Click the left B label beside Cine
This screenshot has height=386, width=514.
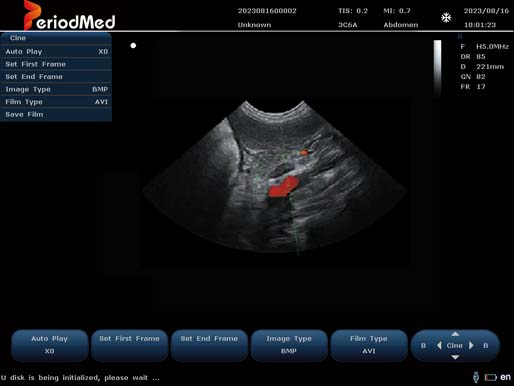click(x=423, y=346)
